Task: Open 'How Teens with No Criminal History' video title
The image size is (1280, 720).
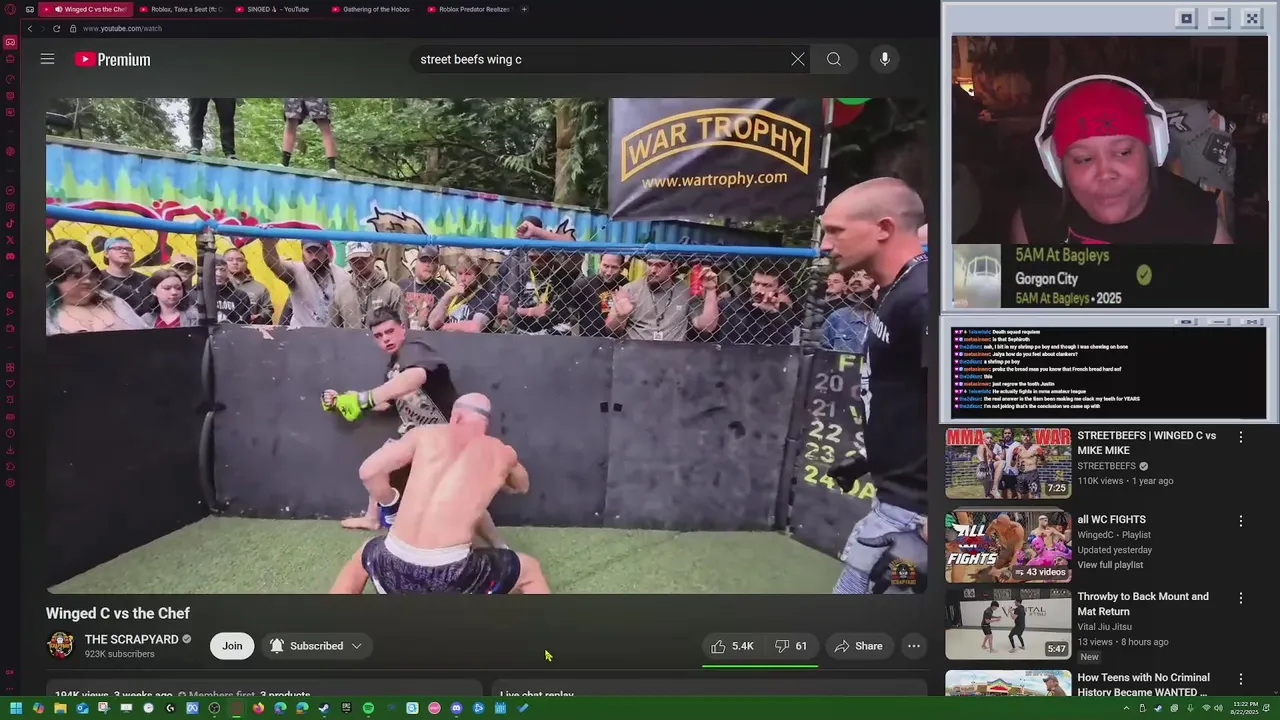Action: click(x=1143, y=685)
